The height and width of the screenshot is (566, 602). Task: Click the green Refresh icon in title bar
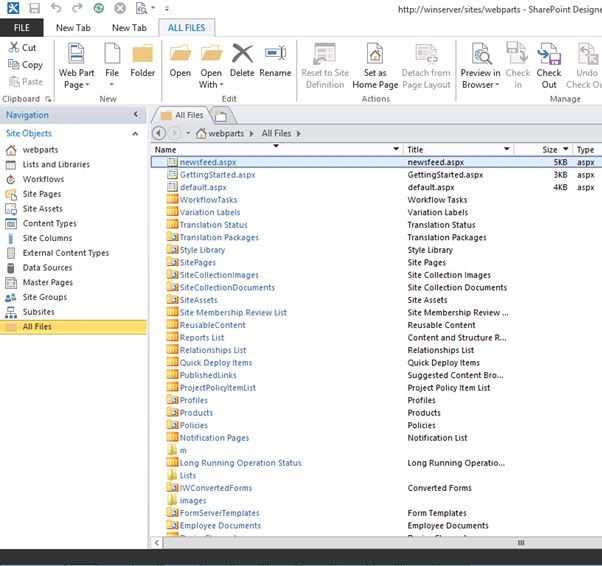click(99, 8)
